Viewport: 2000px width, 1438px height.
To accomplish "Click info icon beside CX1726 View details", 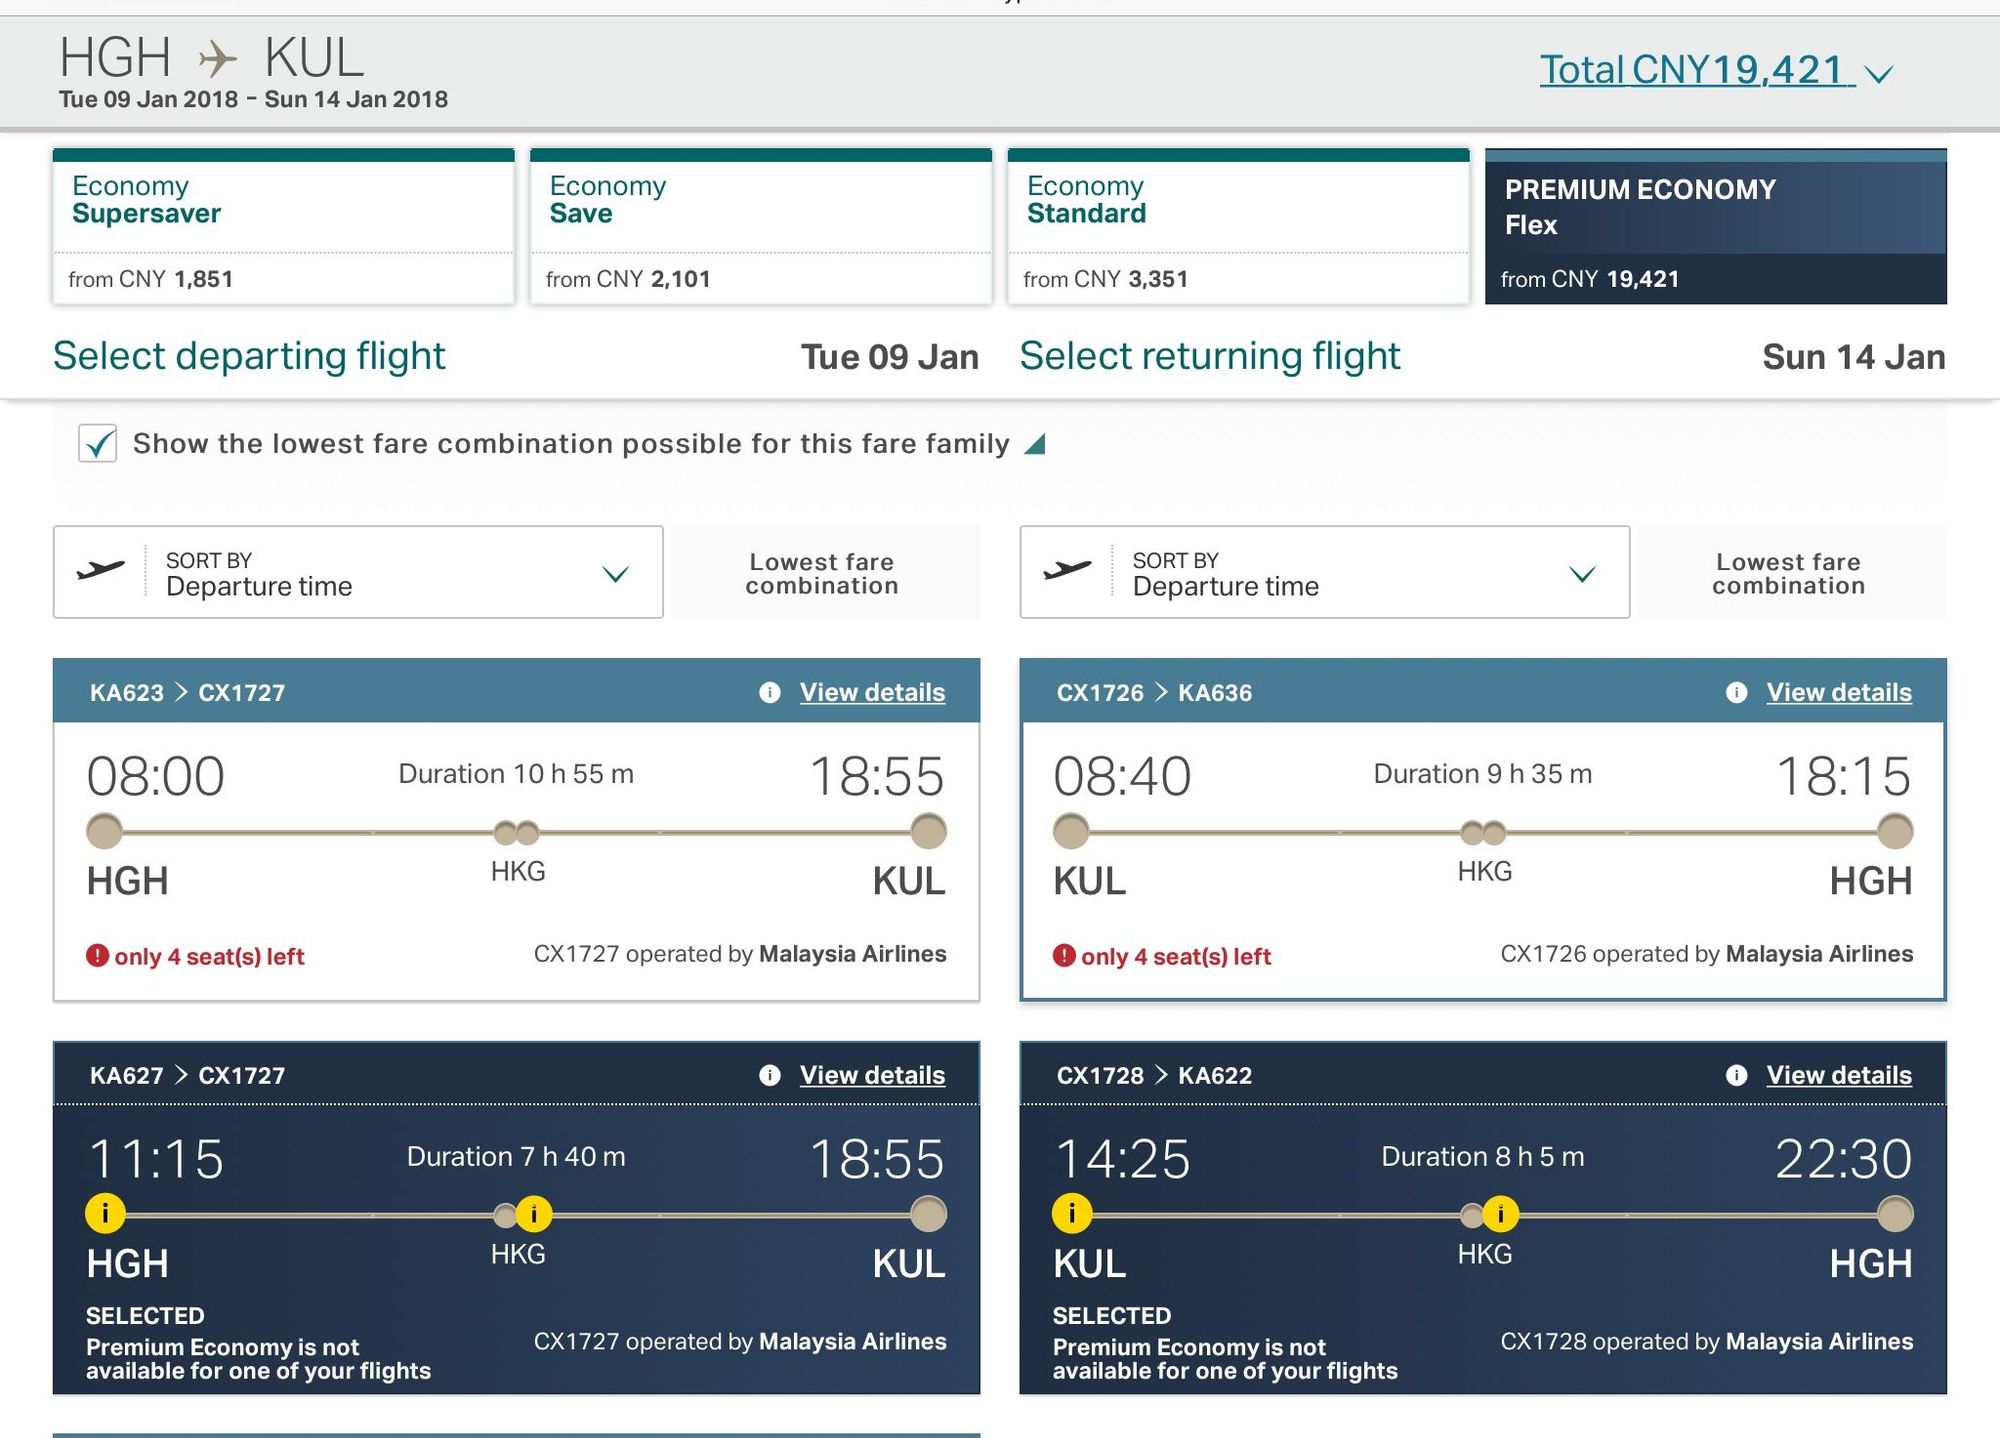I will click(x=1736, y=692).
